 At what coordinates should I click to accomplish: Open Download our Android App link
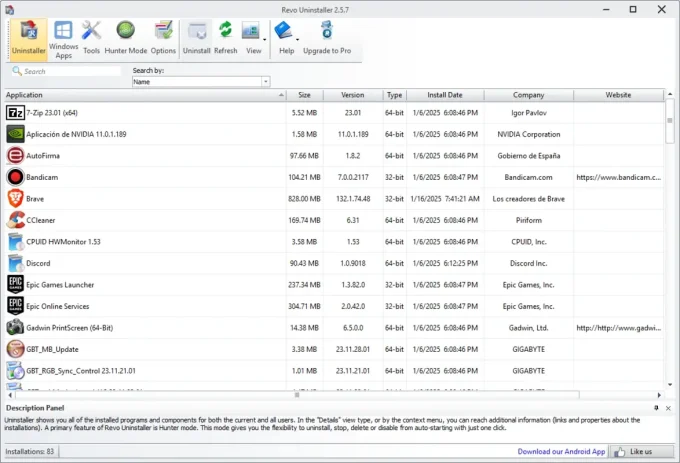pos(561,451)
